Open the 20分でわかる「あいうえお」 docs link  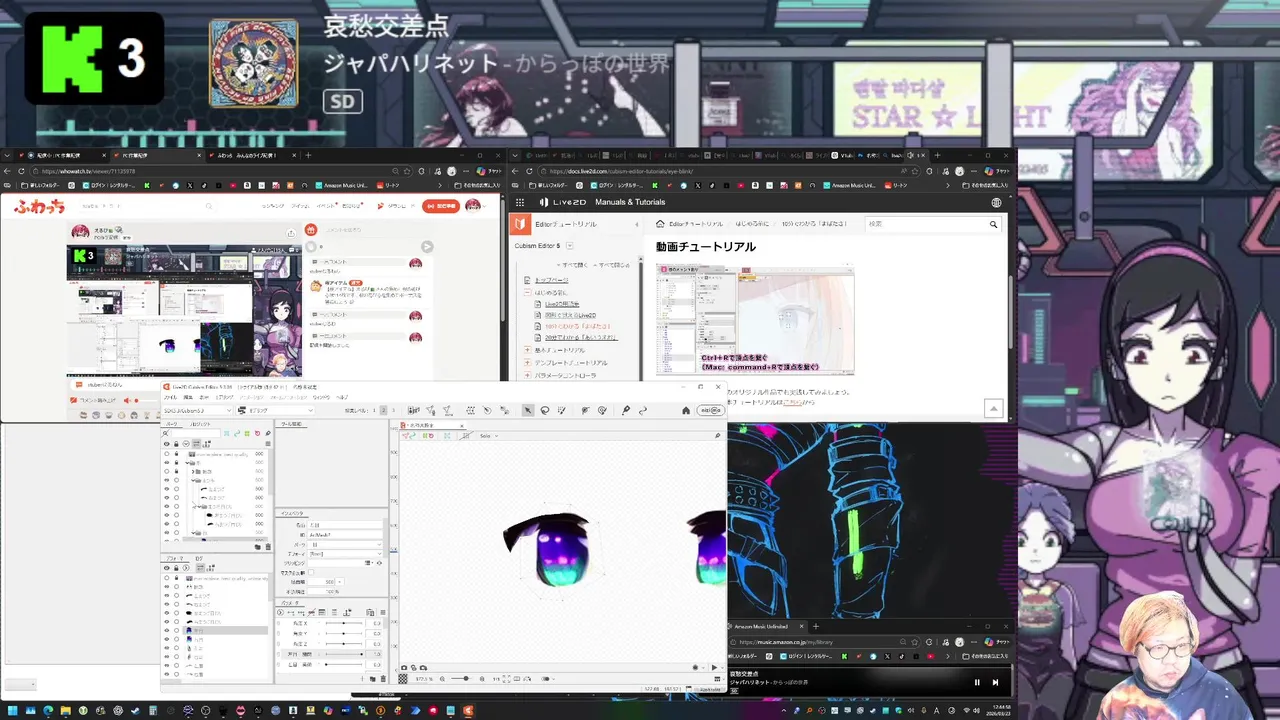tap(582, 338)
